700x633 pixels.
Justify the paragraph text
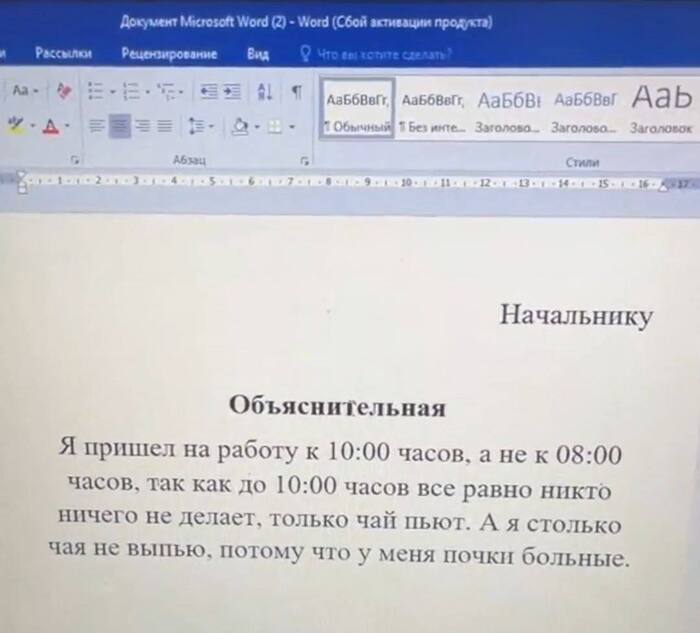click(x=165, y=126)
